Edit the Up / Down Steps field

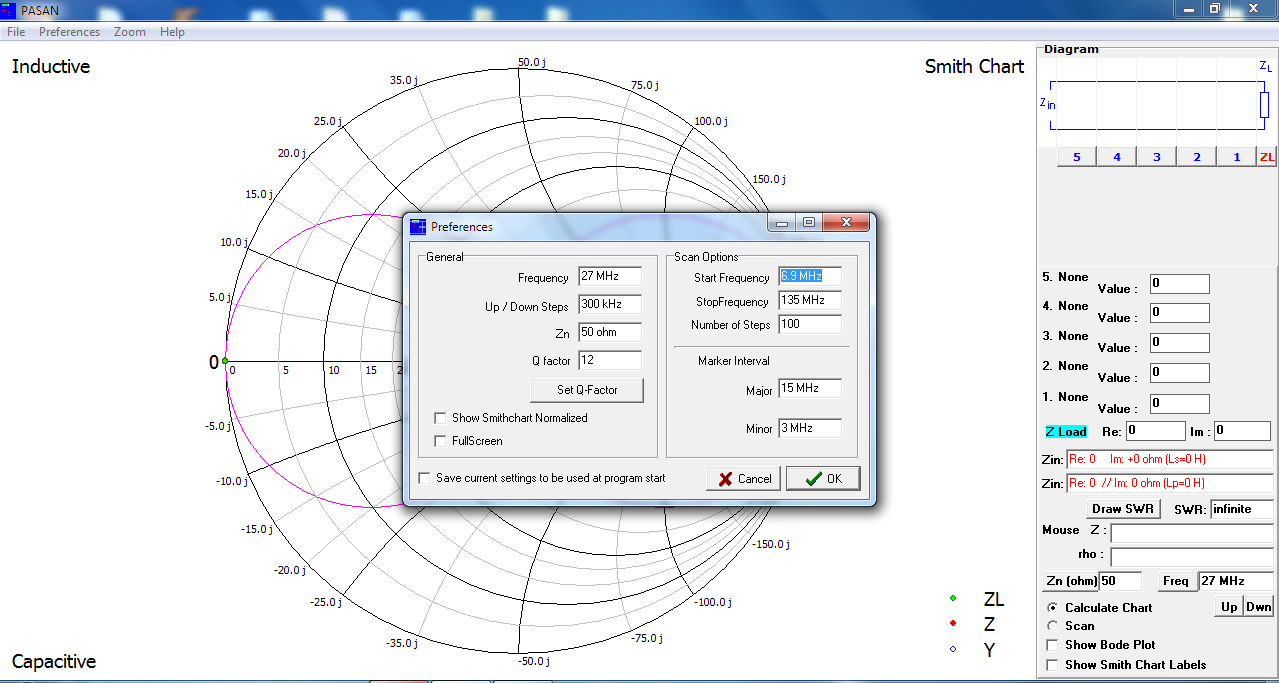click(x=609, y=305)
